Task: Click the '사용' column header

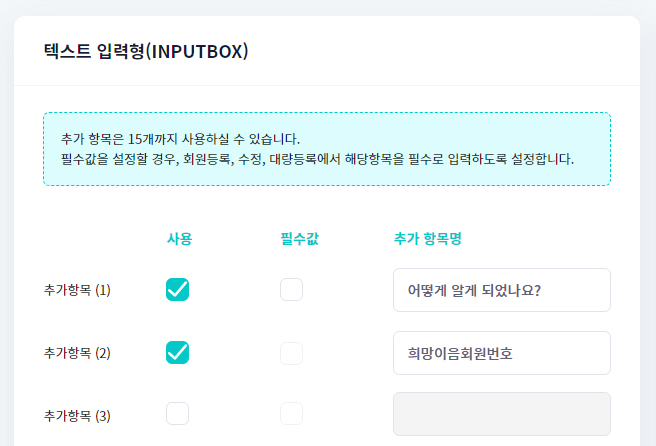Action: coord(179,239)
